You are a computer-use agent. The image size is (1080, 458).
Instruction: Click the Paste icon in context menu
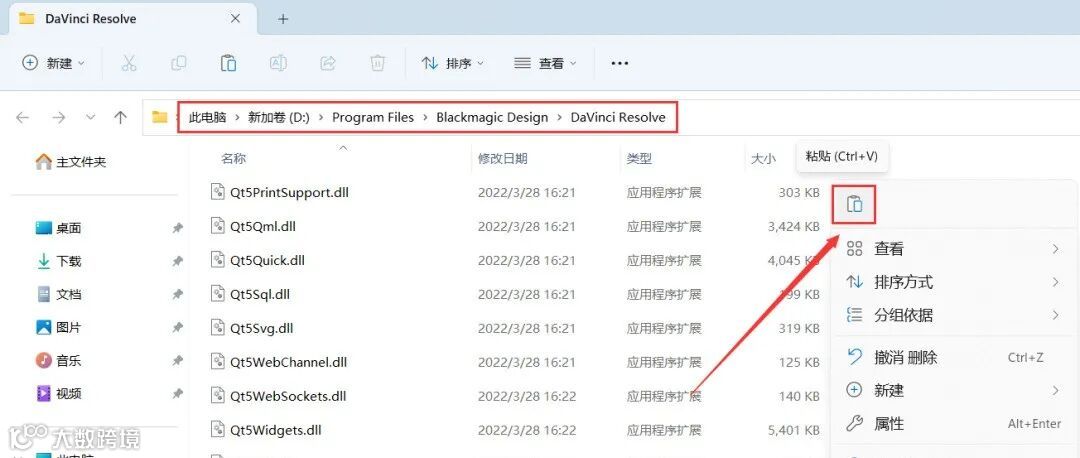pyautogui.click(x=854, y=205)
